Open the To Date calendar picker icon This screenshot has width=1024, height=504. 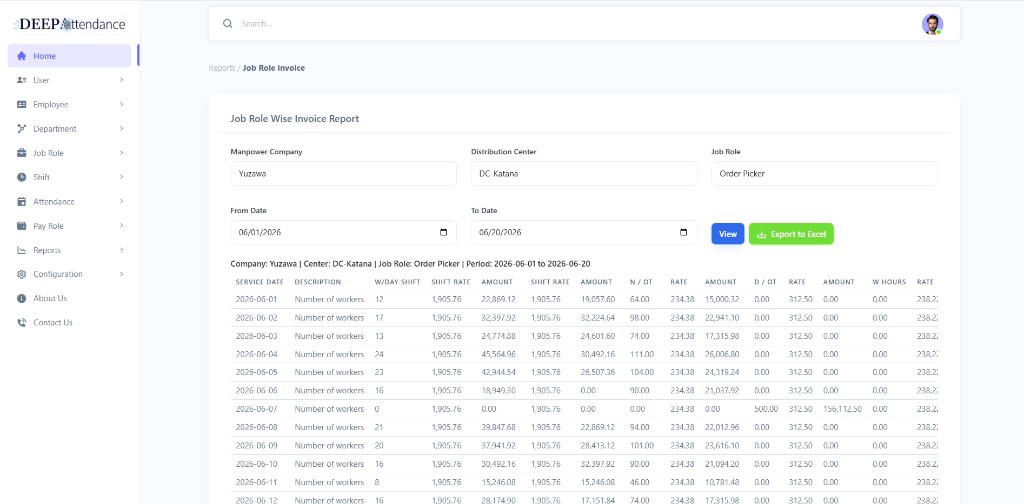tap(684, 232)
